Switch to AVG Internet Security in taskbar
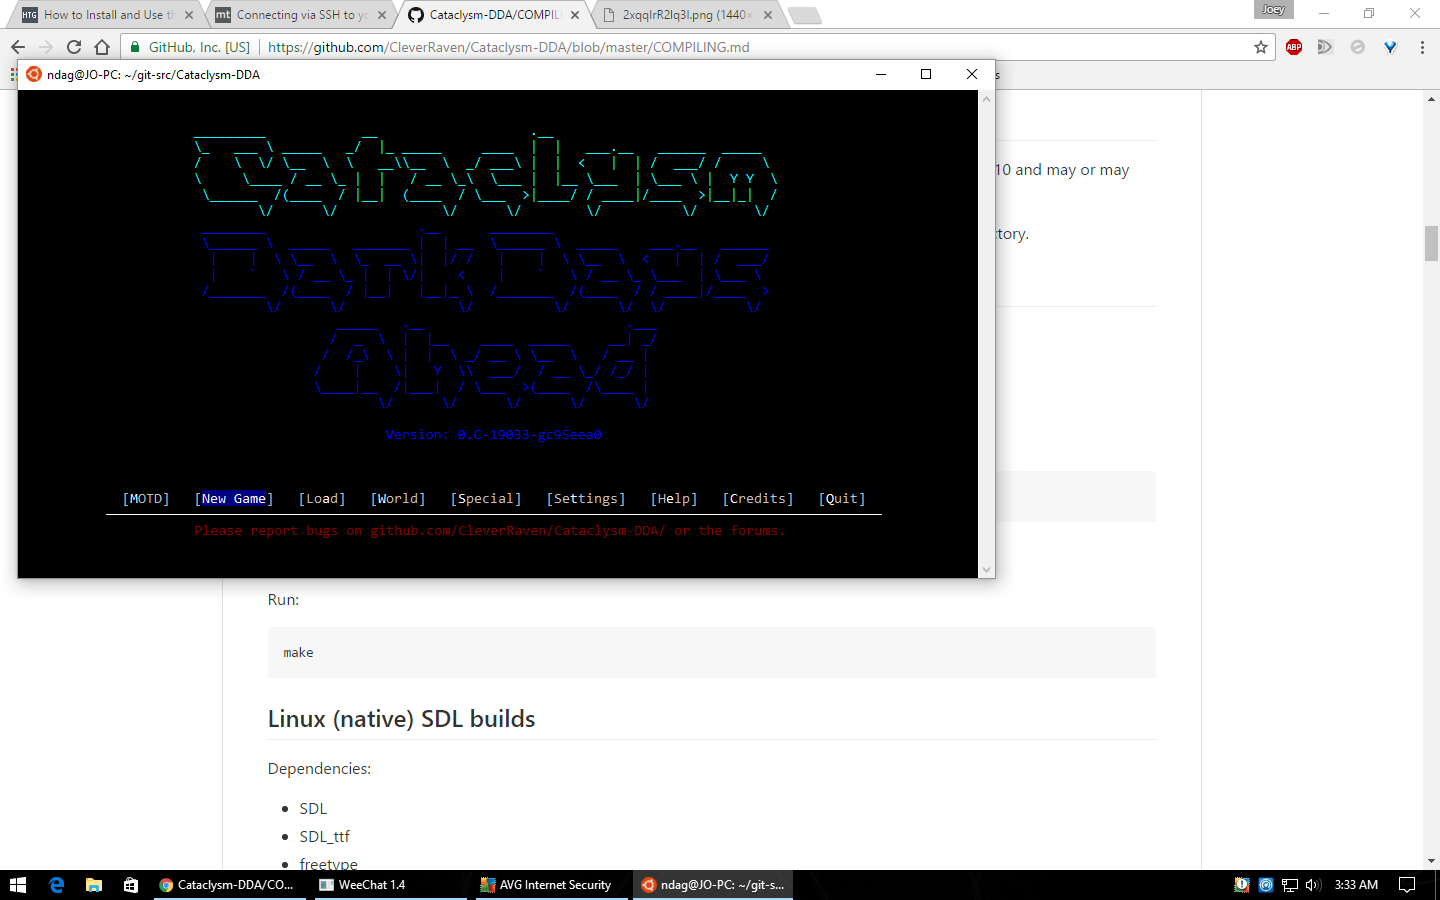The image size is (1440, 900). 554,885
